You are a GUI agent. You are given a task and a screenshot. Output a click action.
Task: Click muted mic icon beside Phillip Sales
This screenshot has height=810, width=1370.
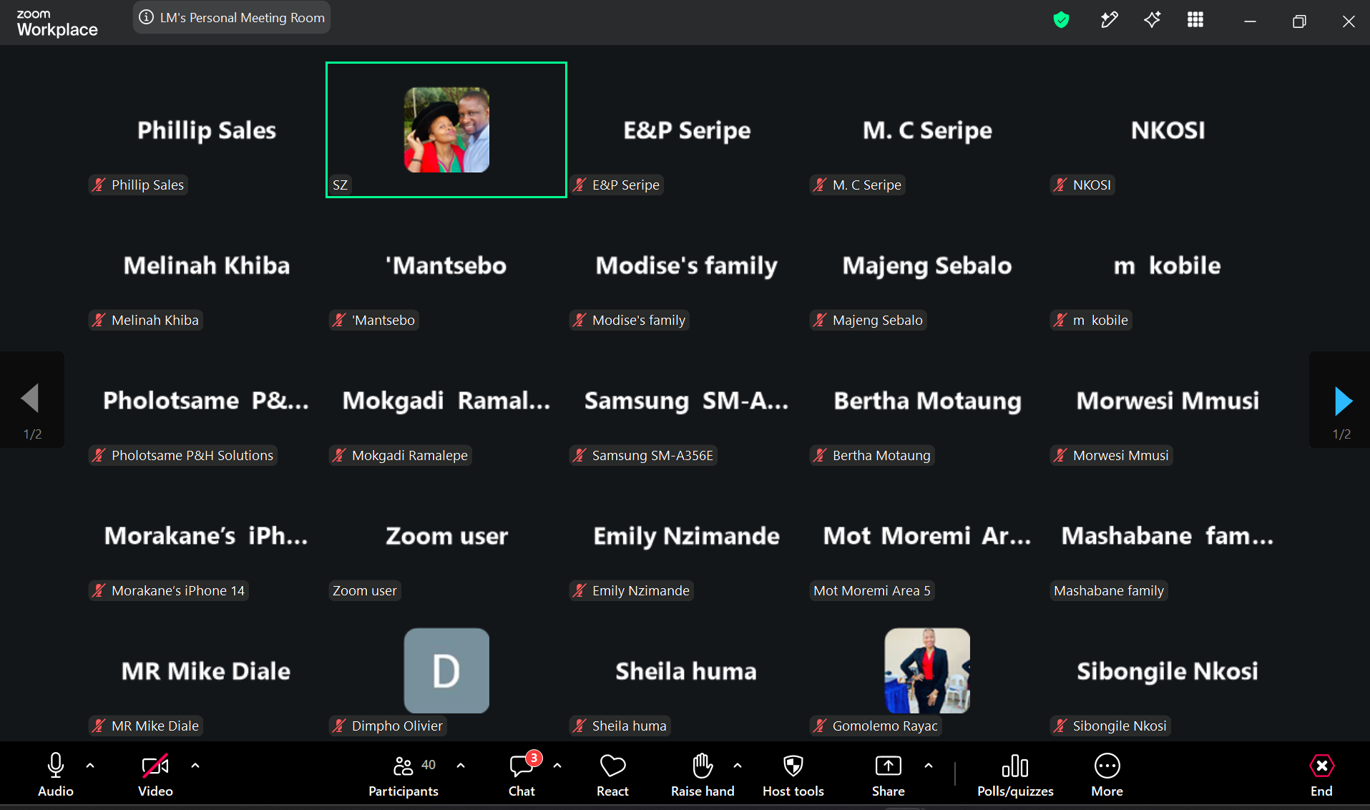click(99, 185)
